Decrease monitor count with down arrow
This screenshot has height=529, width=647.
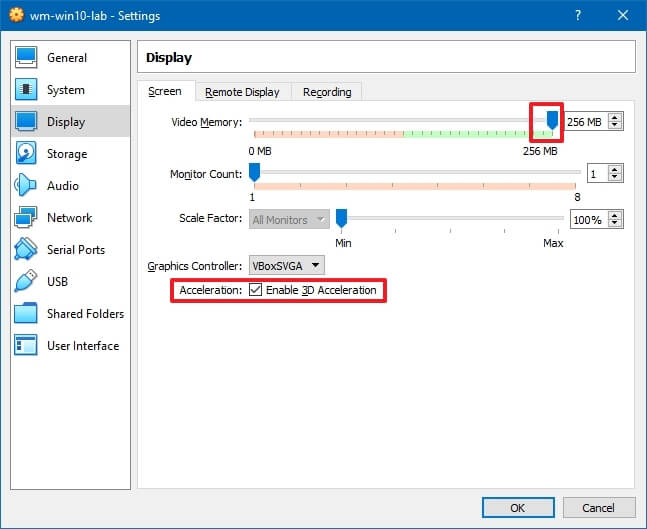coord(615,178)
